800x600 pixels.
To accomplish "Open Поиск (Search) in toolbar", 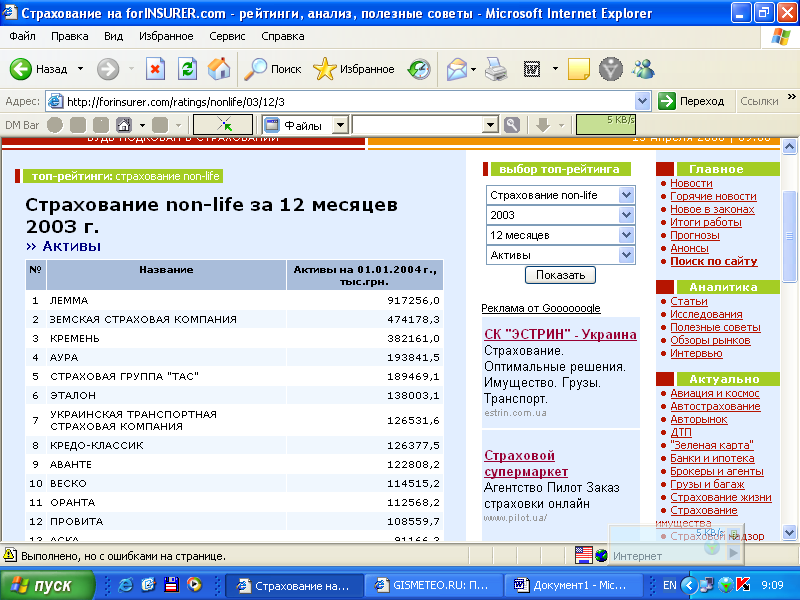I will pos(274,69).
